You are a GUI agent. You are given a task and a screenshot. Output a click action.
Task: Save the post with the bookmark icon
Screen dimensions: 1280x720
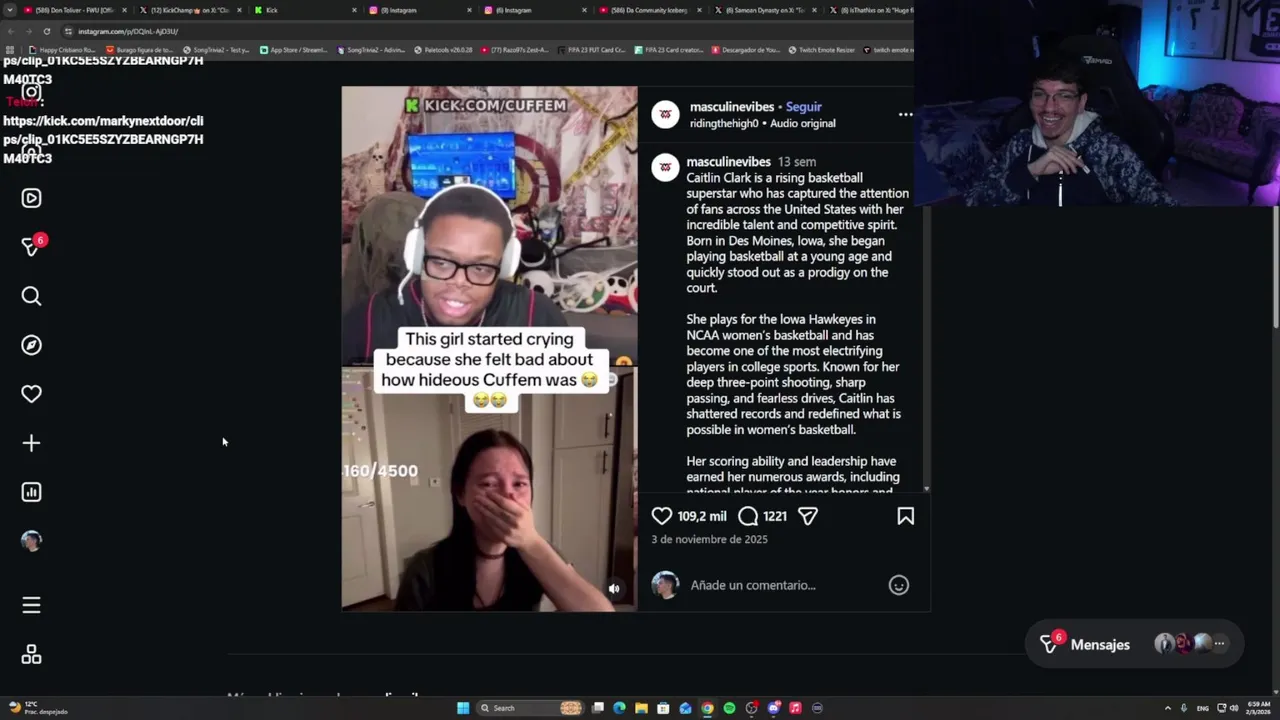tap(905, 516)
